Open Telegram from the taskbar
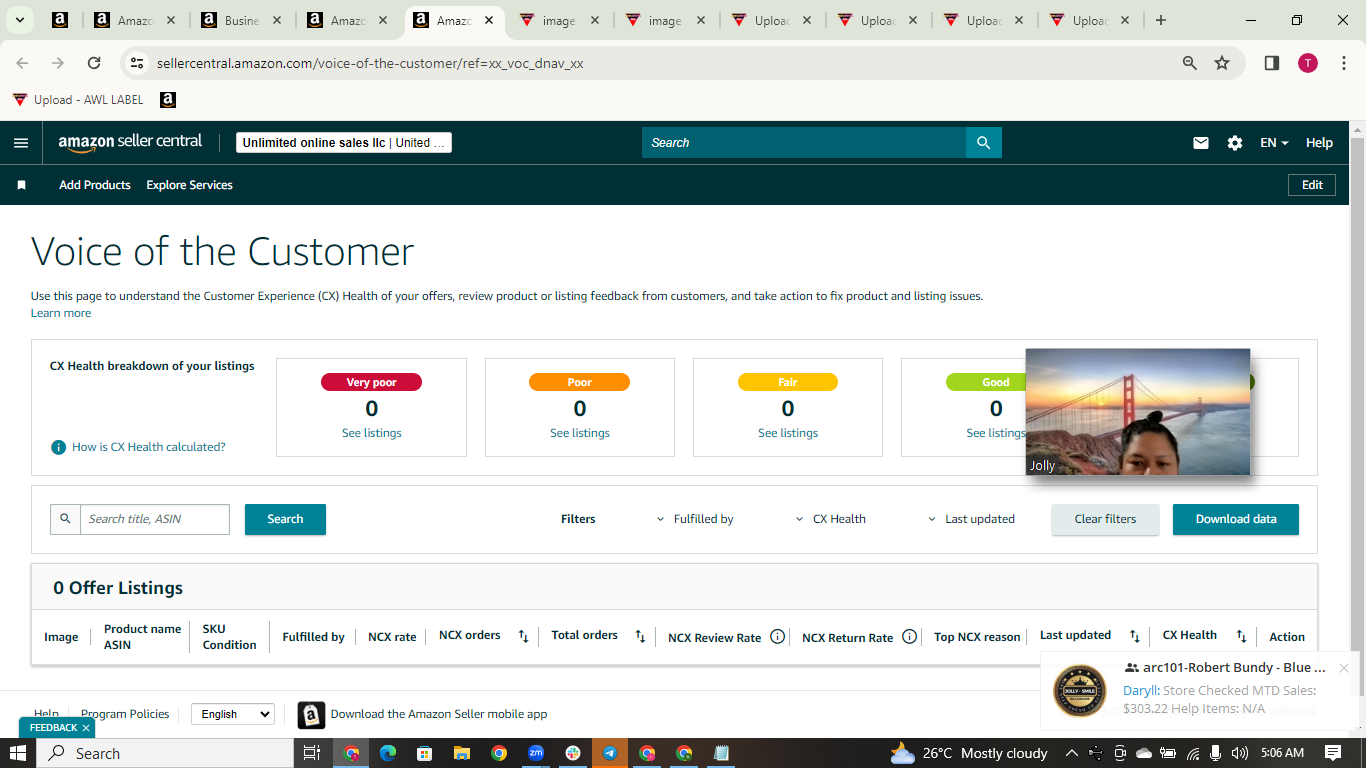The height and width of the screenshot is (768, 1366). (x=610, y=753)
